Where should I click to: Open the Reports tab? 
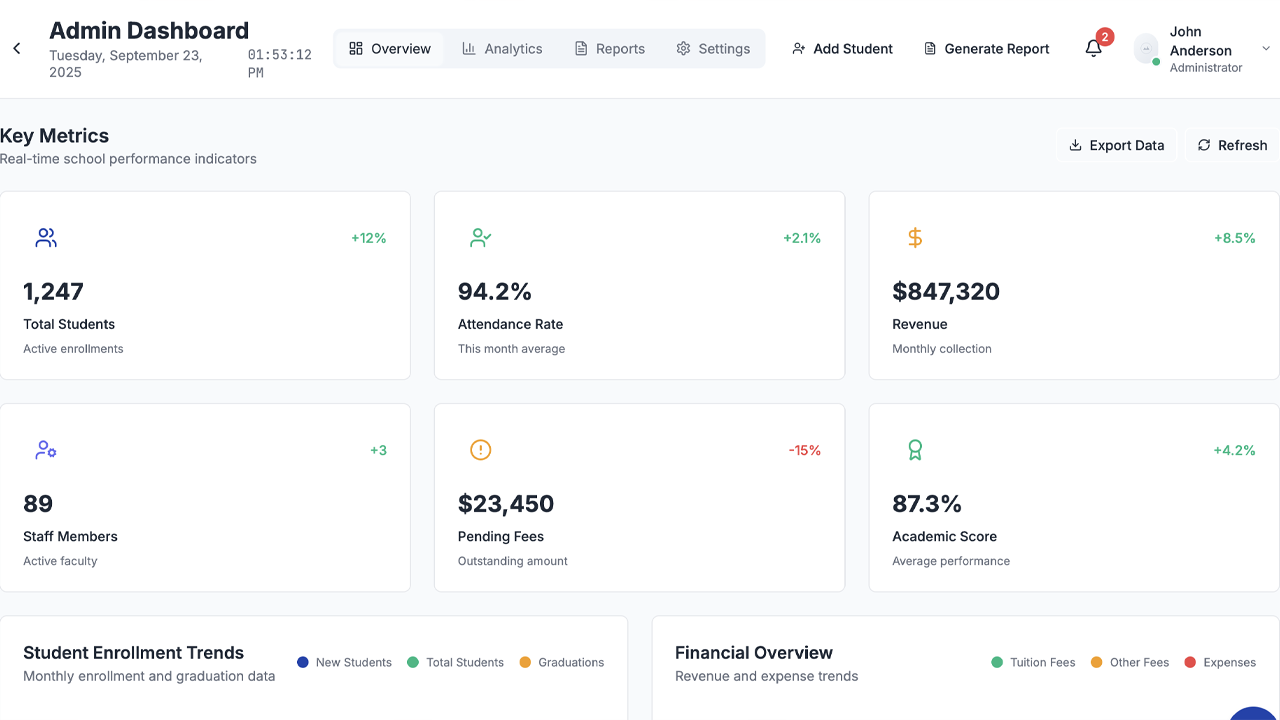coord(610,48)
